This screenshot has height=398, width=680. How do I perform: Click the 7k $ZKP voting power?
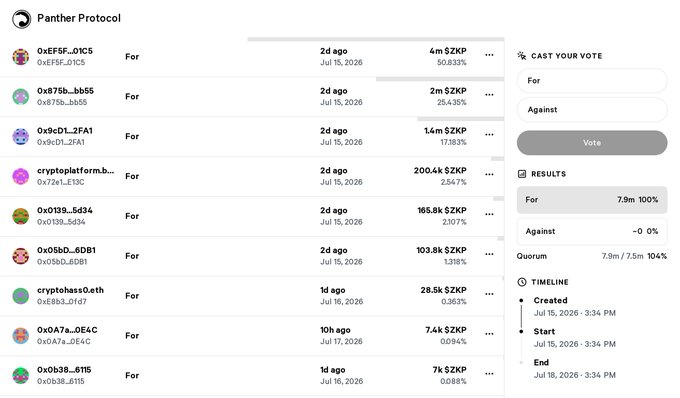(449, 370)
